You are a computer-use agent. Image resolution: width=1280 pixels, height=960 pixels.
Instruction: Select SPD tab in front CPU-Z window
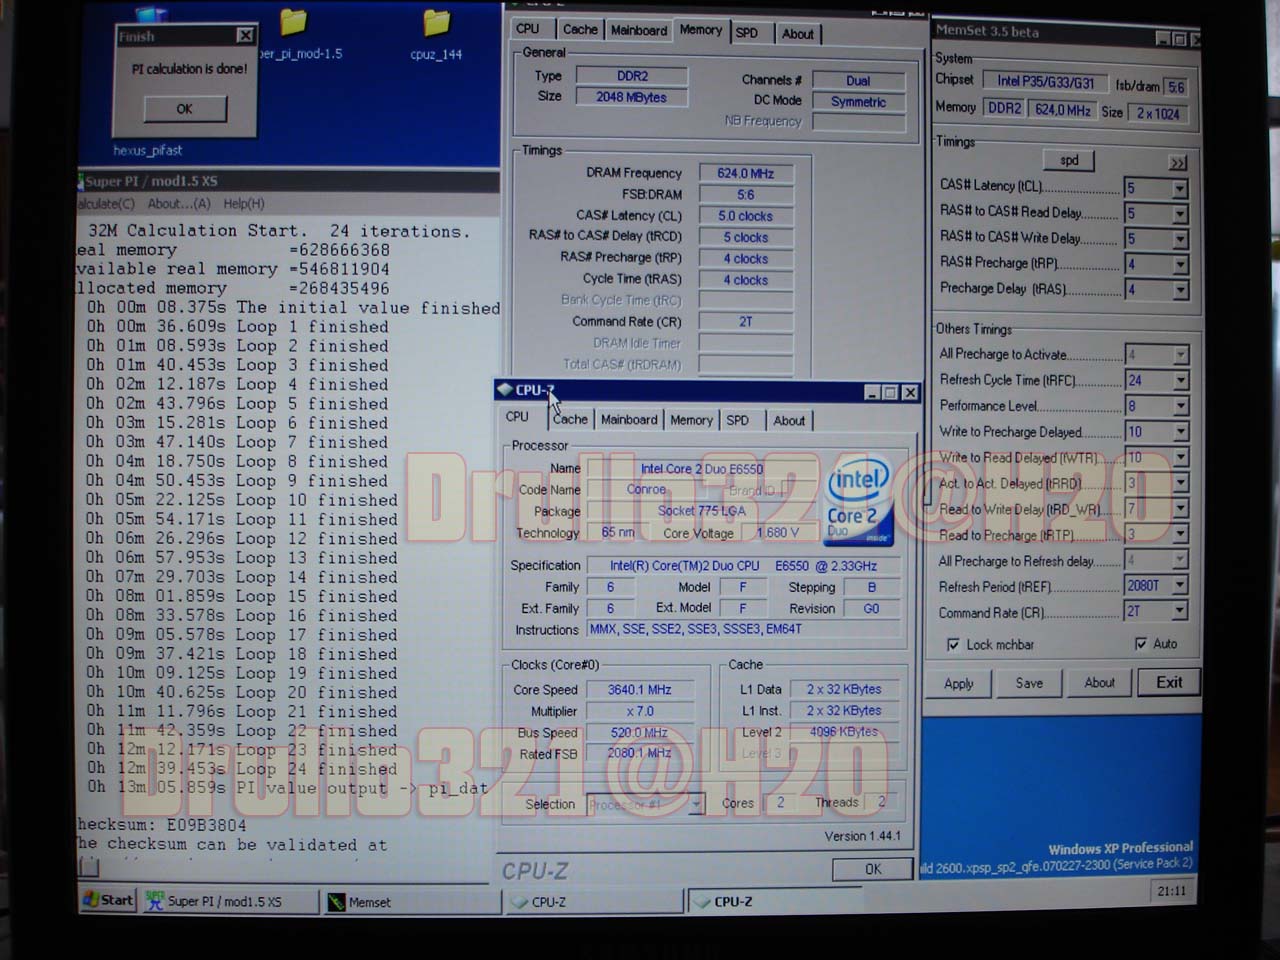coord(737,420)
